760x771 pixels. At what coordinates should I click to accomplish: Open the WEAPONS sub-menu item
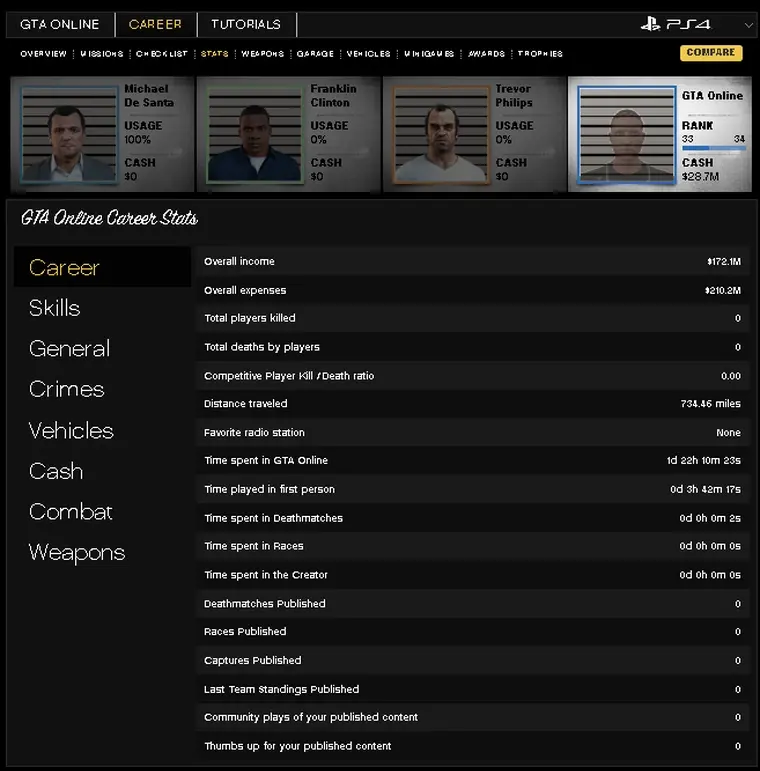[x=263, y=54]
